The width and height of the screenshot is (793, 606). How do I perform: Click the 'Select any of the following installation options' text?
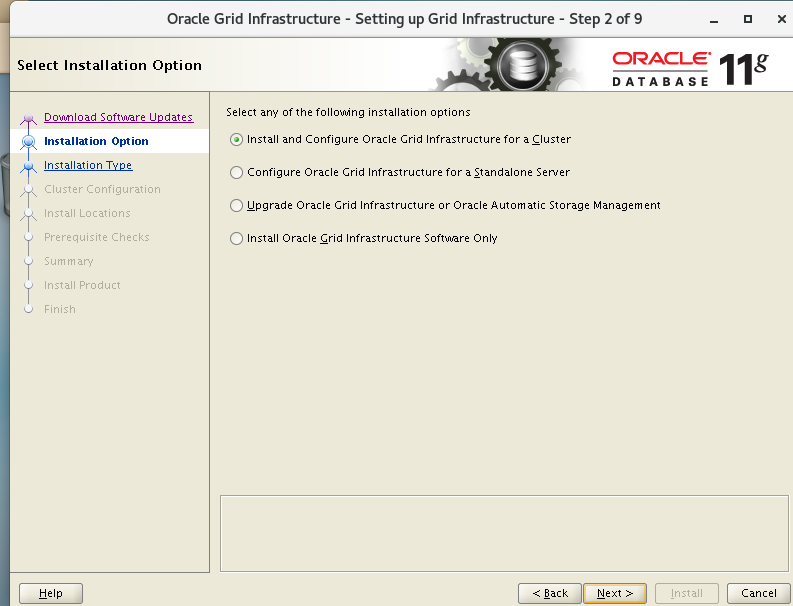[348, 112]
